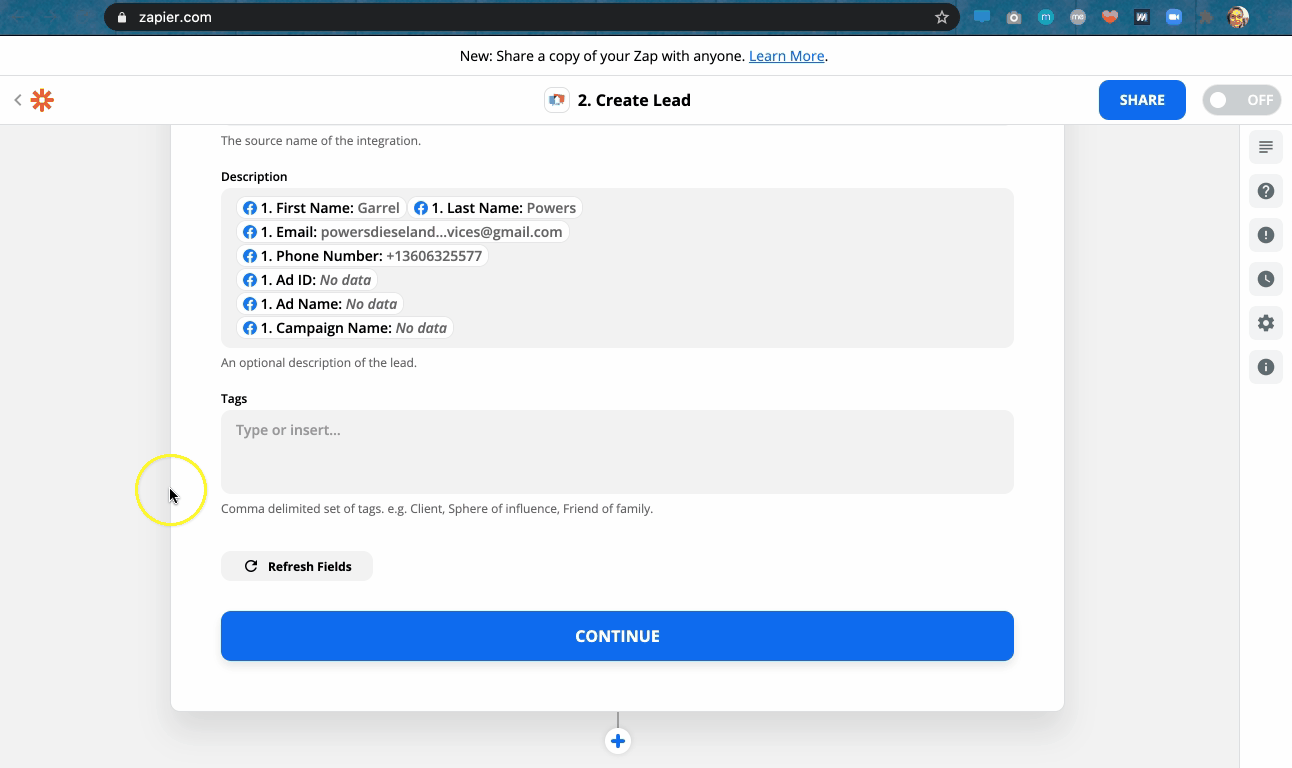
Task: Select the Ad ID: No data pill
Action: tap(307, 280)
